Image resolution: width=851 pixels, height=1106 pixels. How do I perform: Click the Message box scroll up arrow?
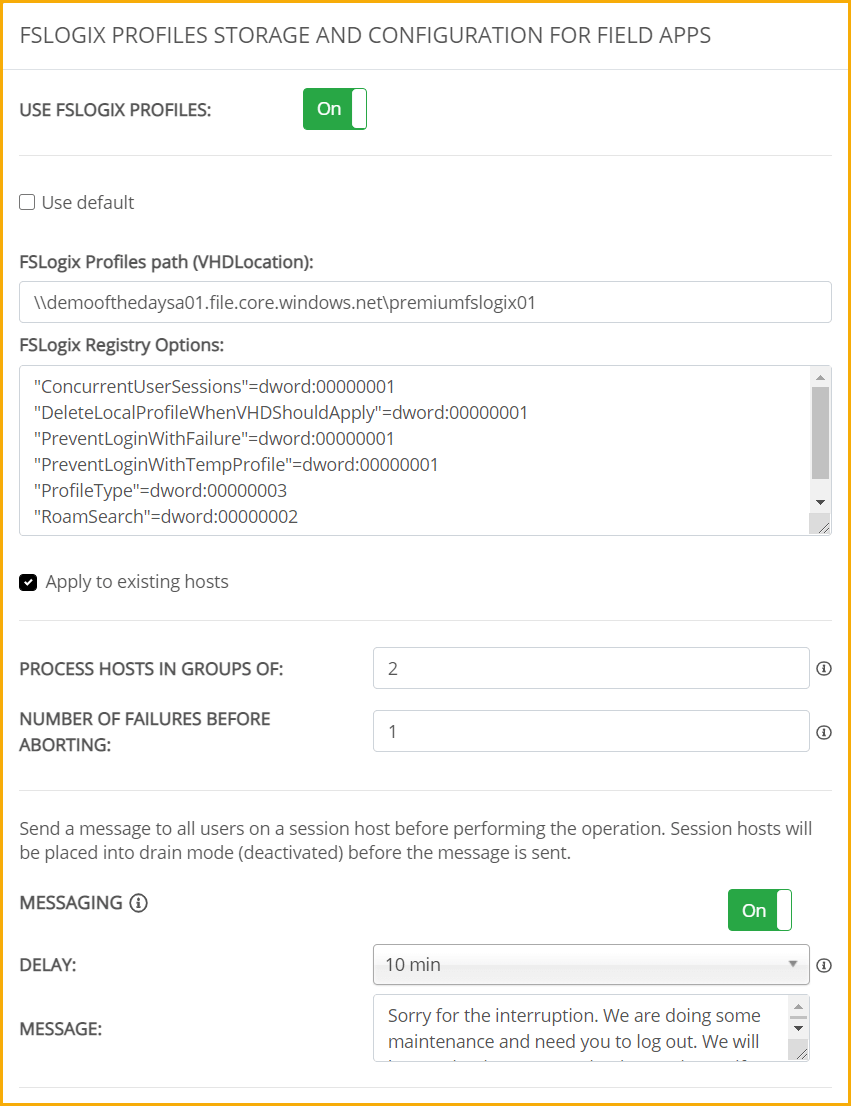click(799, 1007)
